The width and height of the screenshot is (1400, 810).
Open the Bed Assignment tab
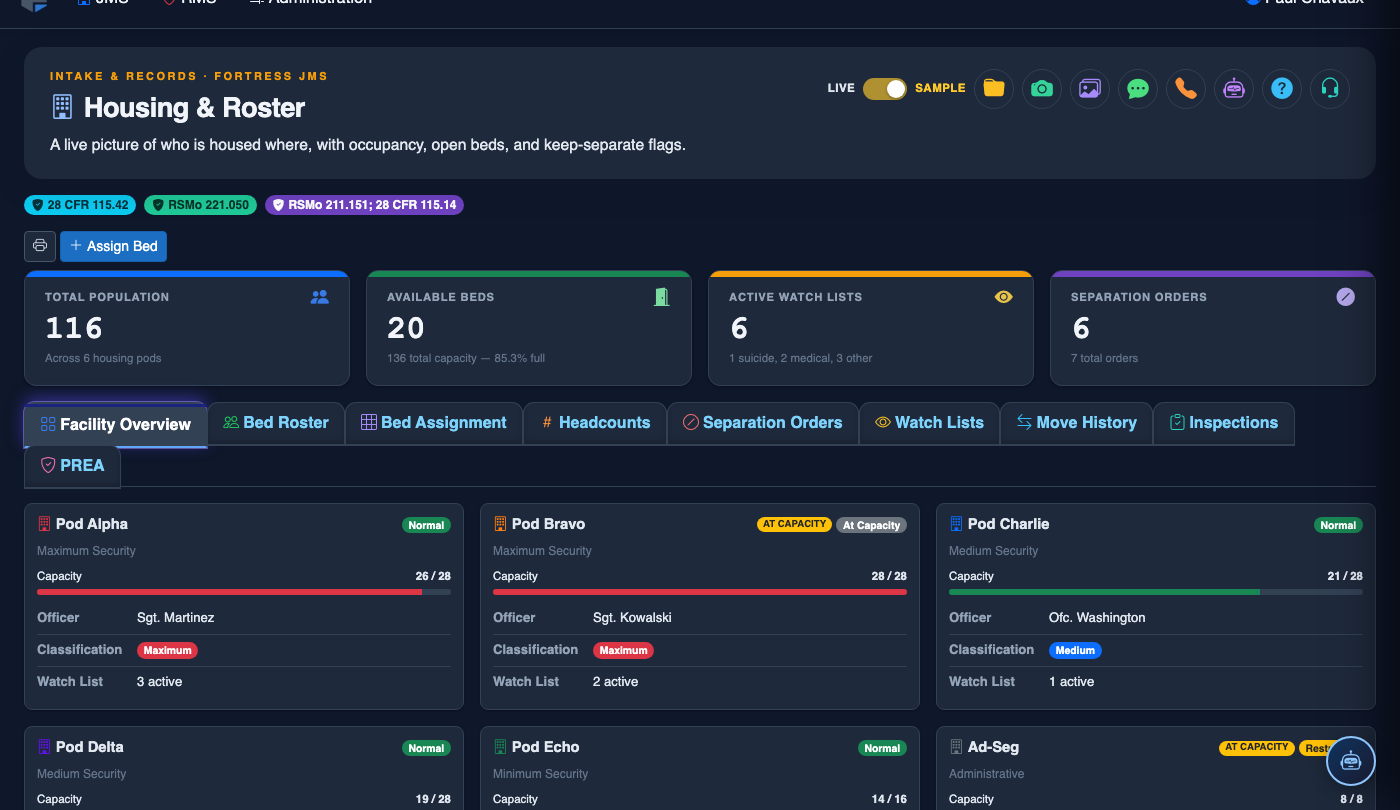pos(434,423)
